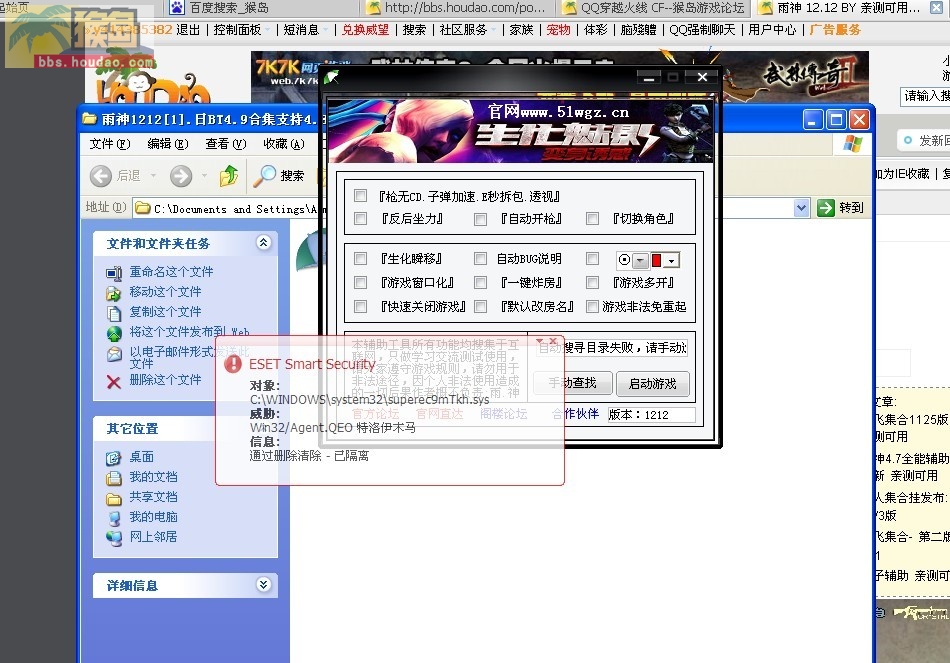Screen dimensions: 950x663
Task: Click the green leaf icon in cheat tool title bar
Action: point(331,77)
